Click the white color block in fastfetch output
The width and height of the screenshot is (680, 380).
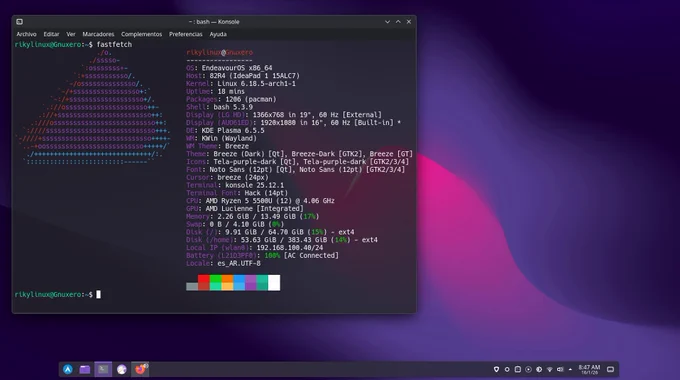point(274,282)
